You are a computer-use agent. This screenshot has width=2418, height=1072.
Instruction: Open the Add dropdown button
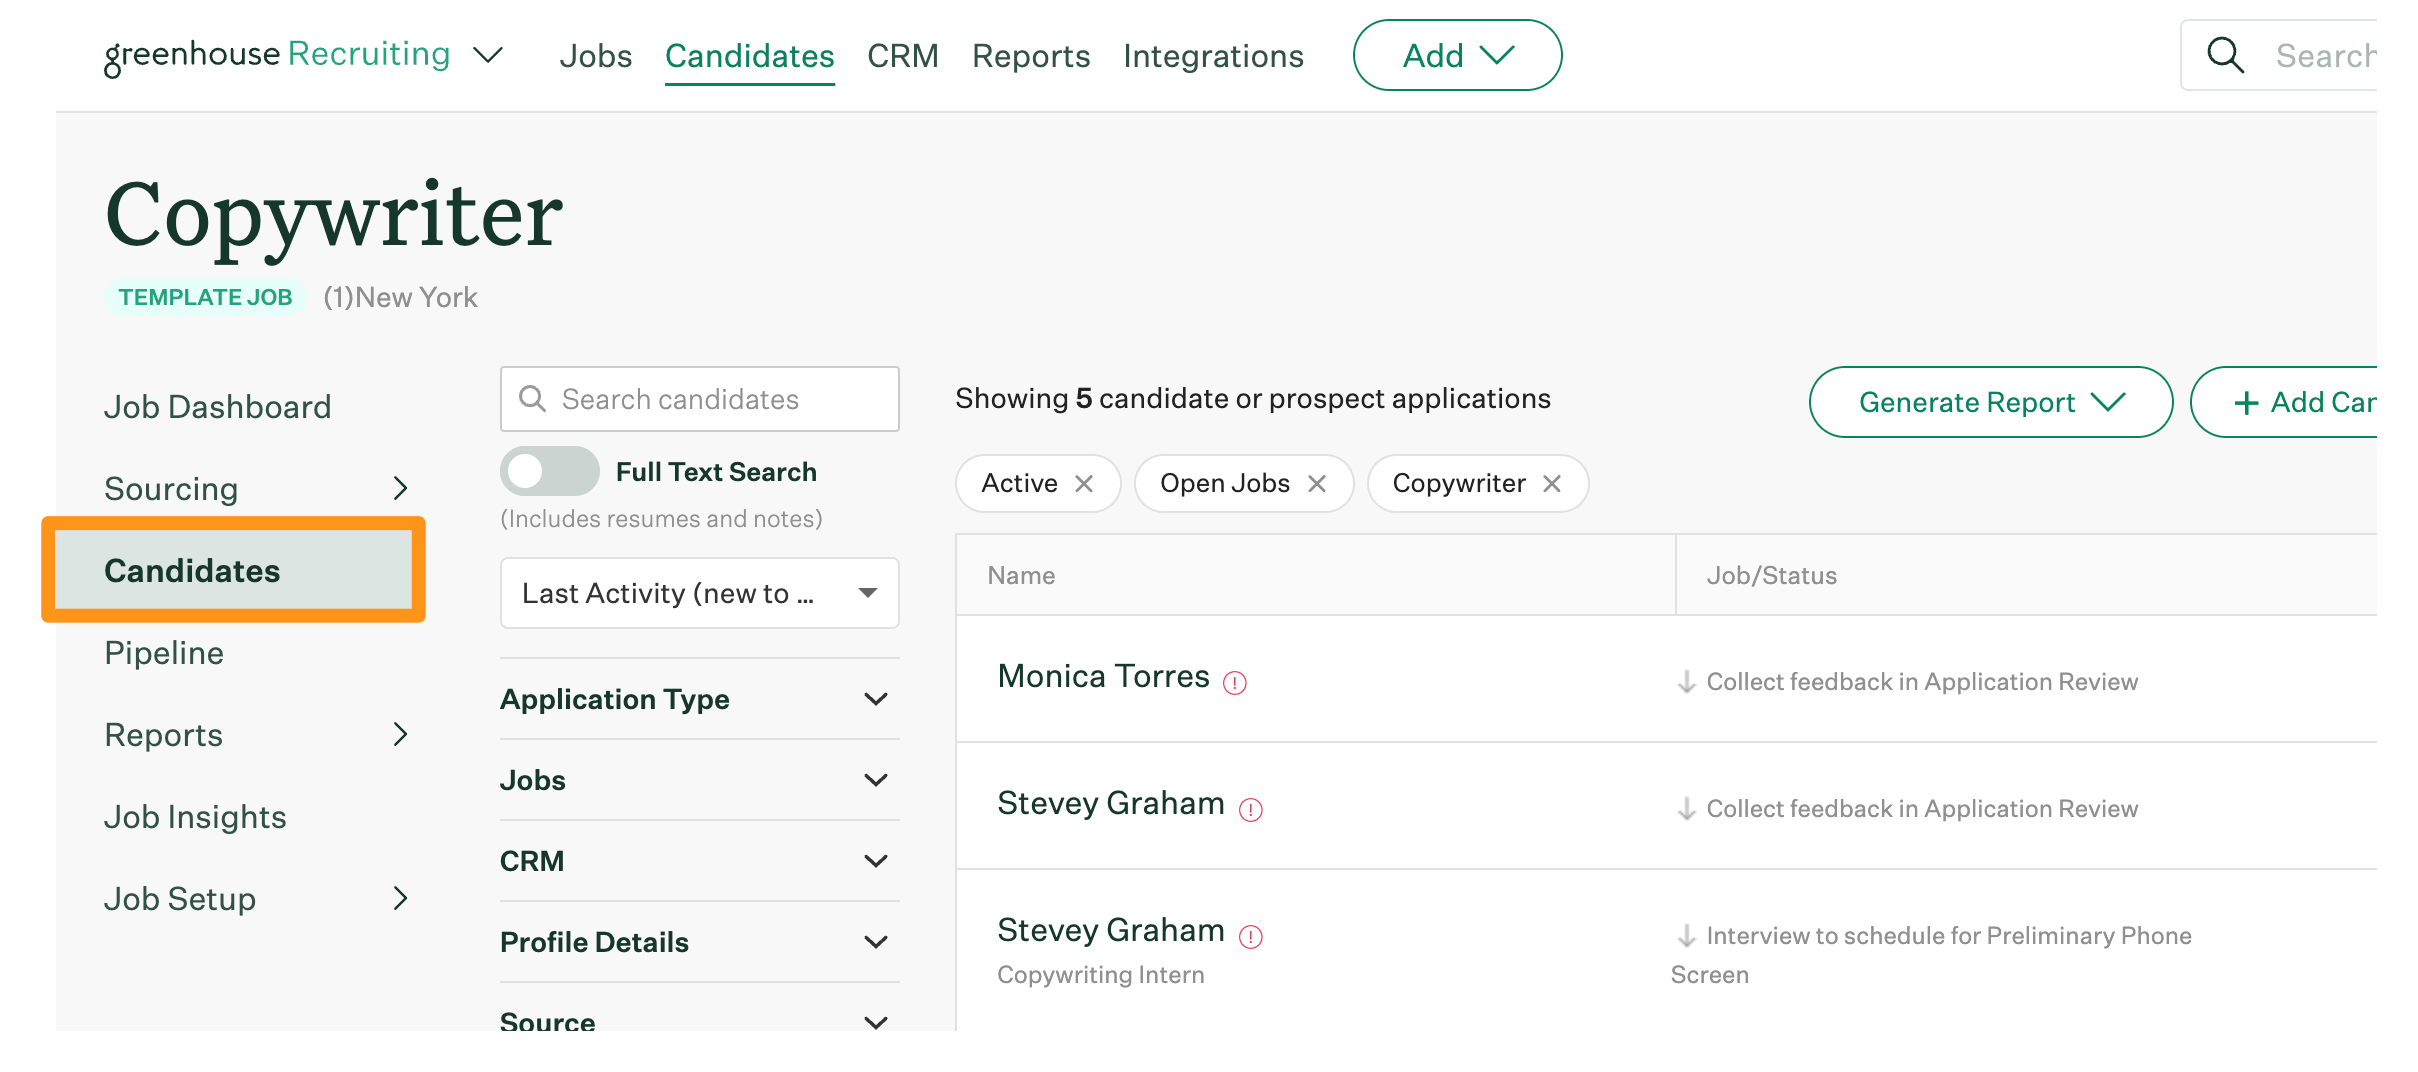tap(1457, 56)
